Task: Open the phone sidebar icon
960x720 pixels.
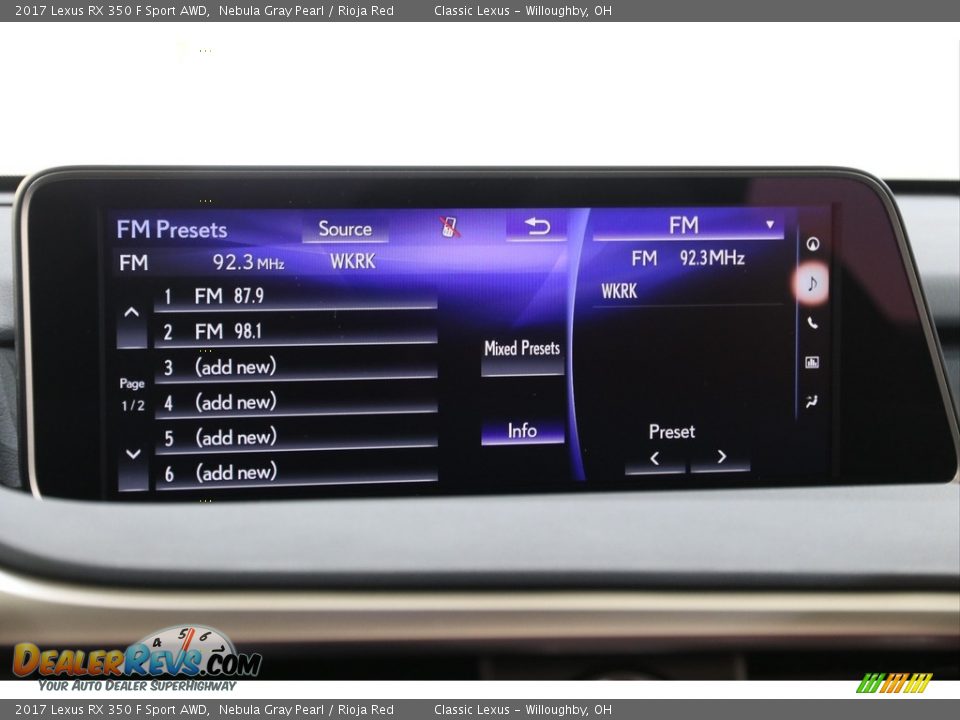Action: pos(812,323)
